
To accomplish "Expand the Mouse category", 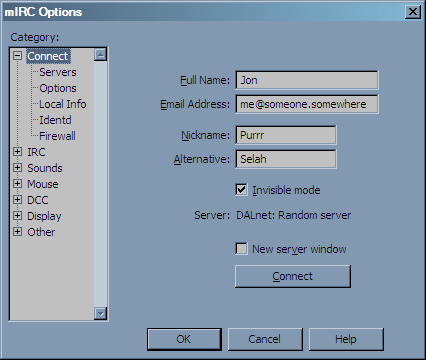I will click(17, 184).
